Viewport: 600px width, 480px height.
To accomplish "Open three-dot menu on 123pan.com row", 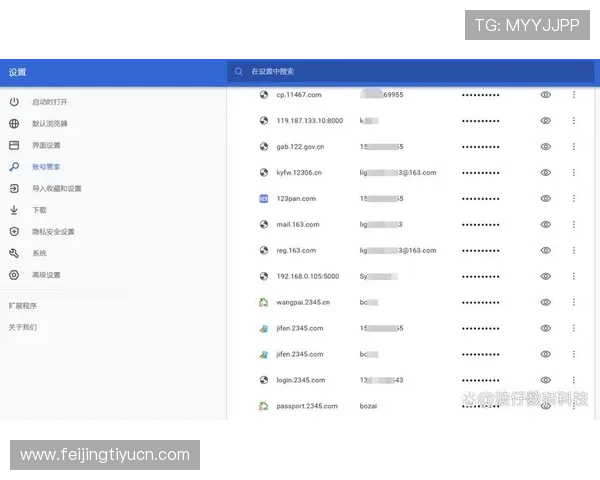I will click(x=574, y=199).
